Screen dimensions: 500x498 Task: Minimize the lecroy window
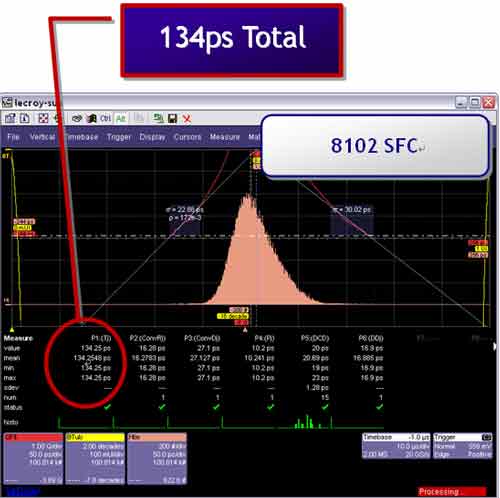click(461, 102)
